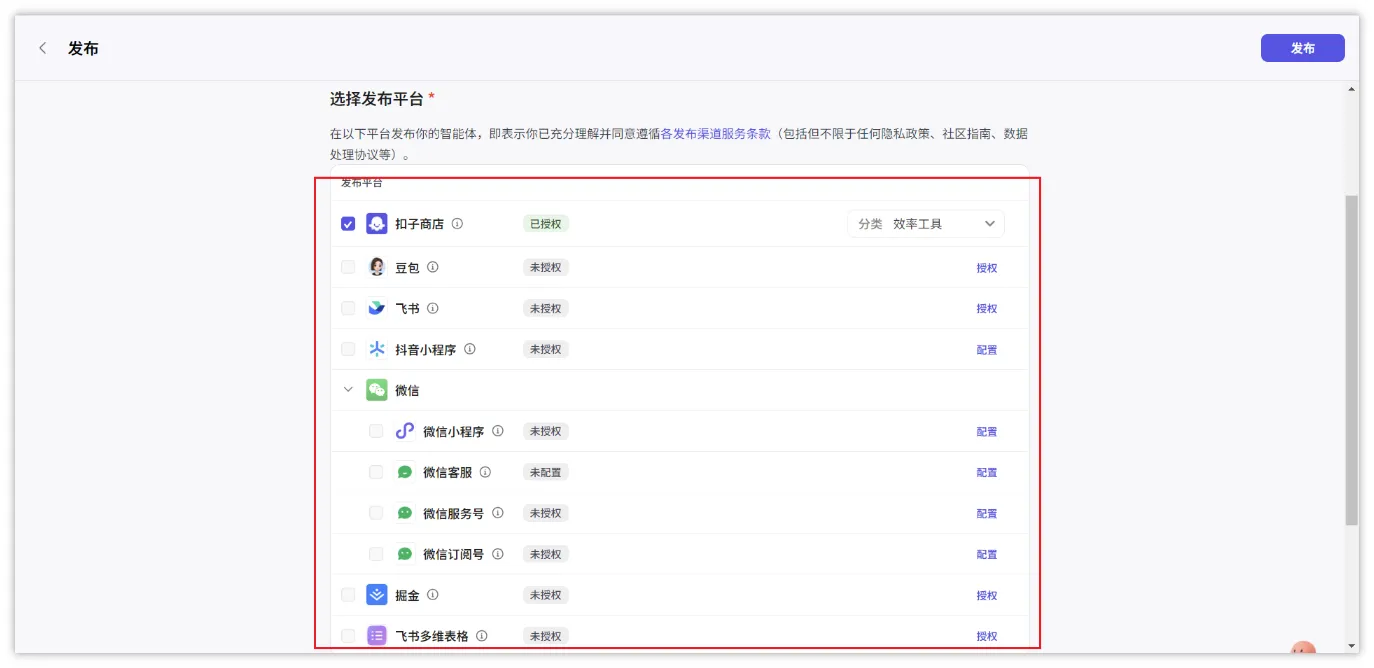This screenshot has height=668, width=1374.
Task: Click the 豆包 avatar icon
Action: pos(376,267)
